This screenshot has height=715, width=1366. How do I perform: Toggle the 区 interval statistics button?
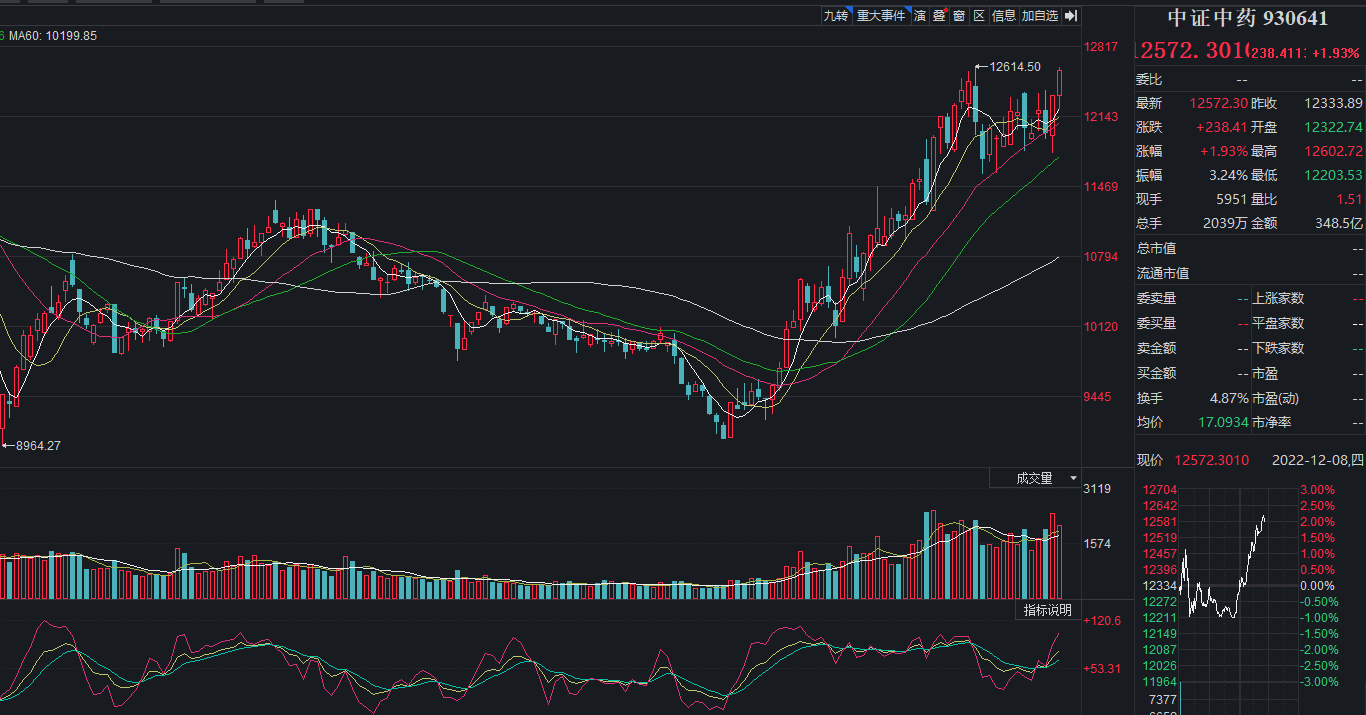coord(979,16)
